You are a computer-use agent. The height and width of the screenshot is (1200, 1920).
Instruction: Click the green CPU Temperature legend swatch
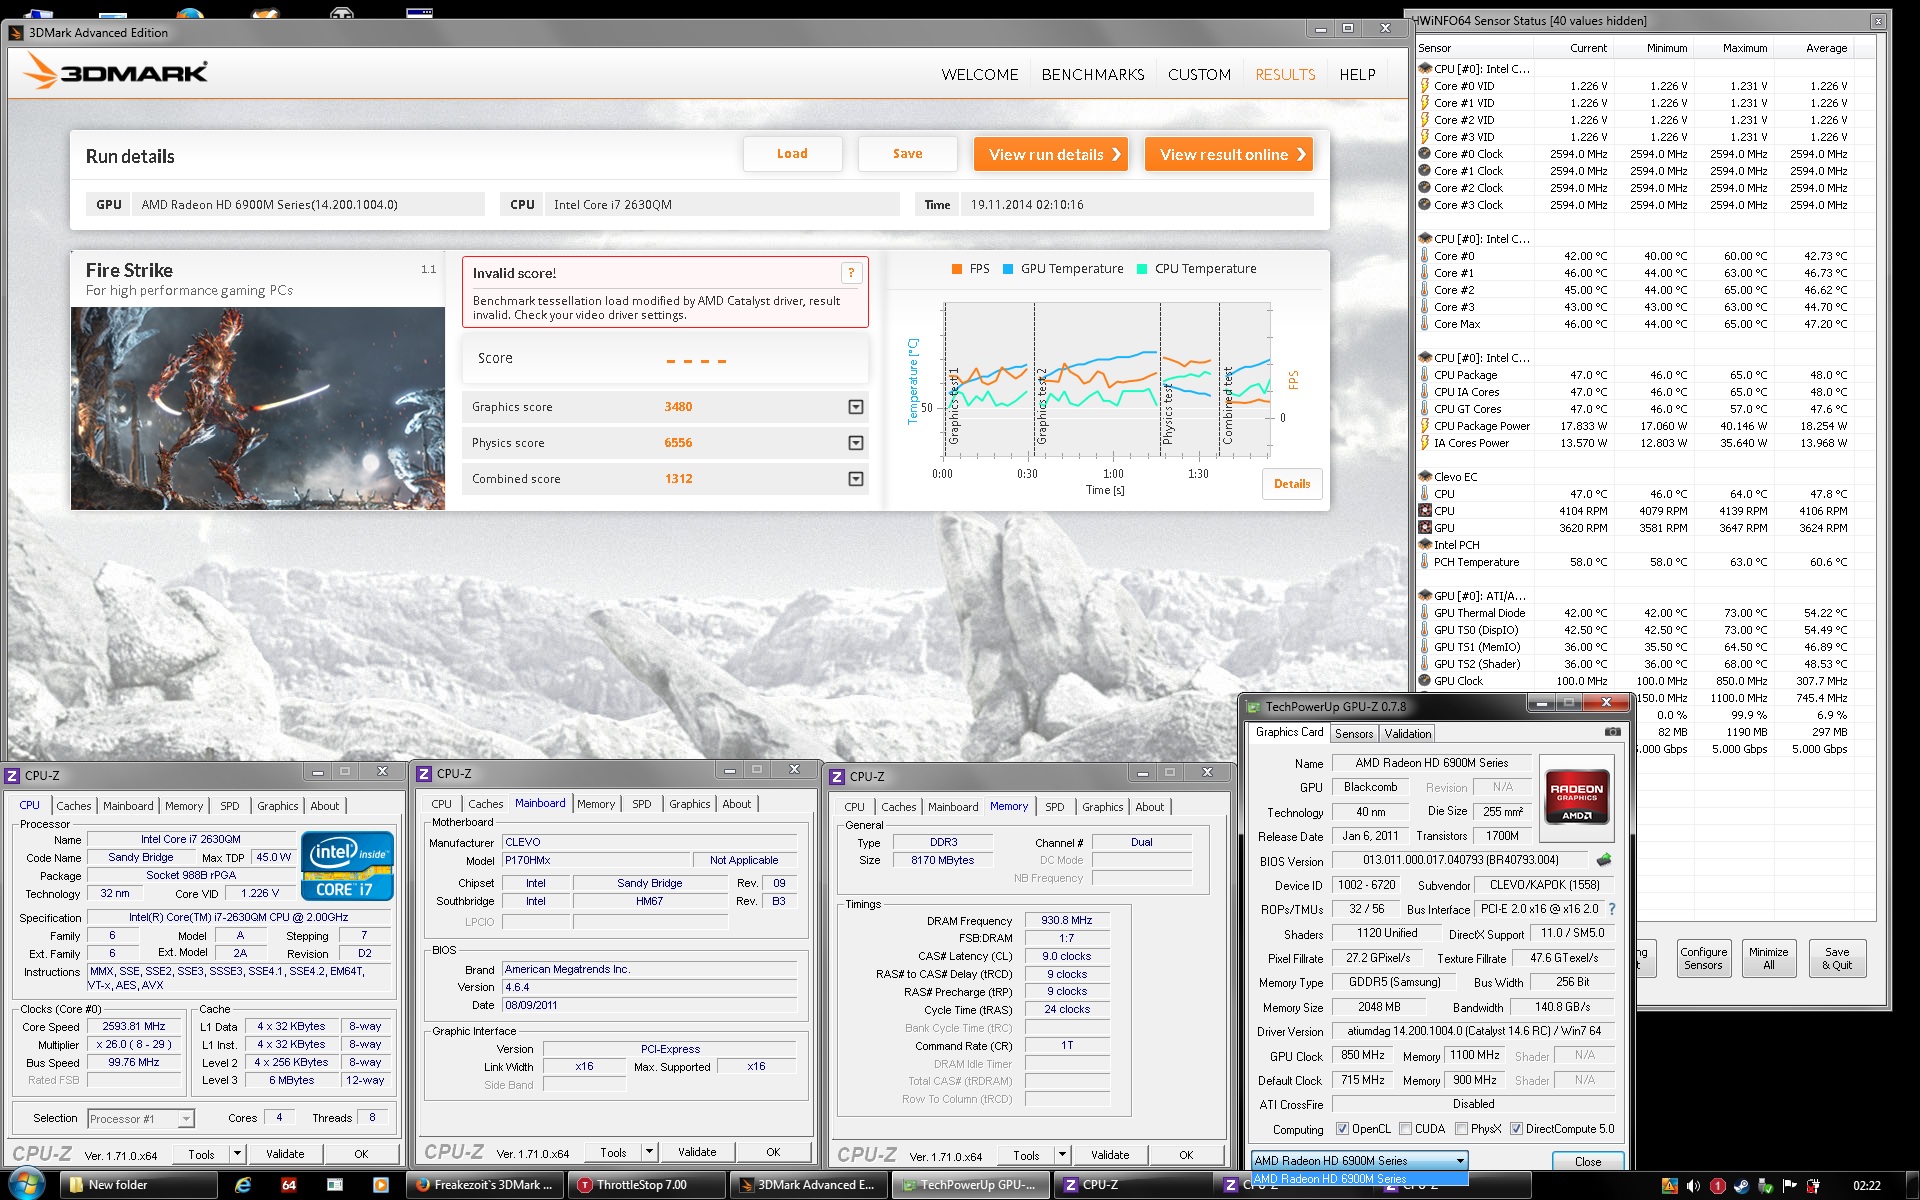(1142, 269)
